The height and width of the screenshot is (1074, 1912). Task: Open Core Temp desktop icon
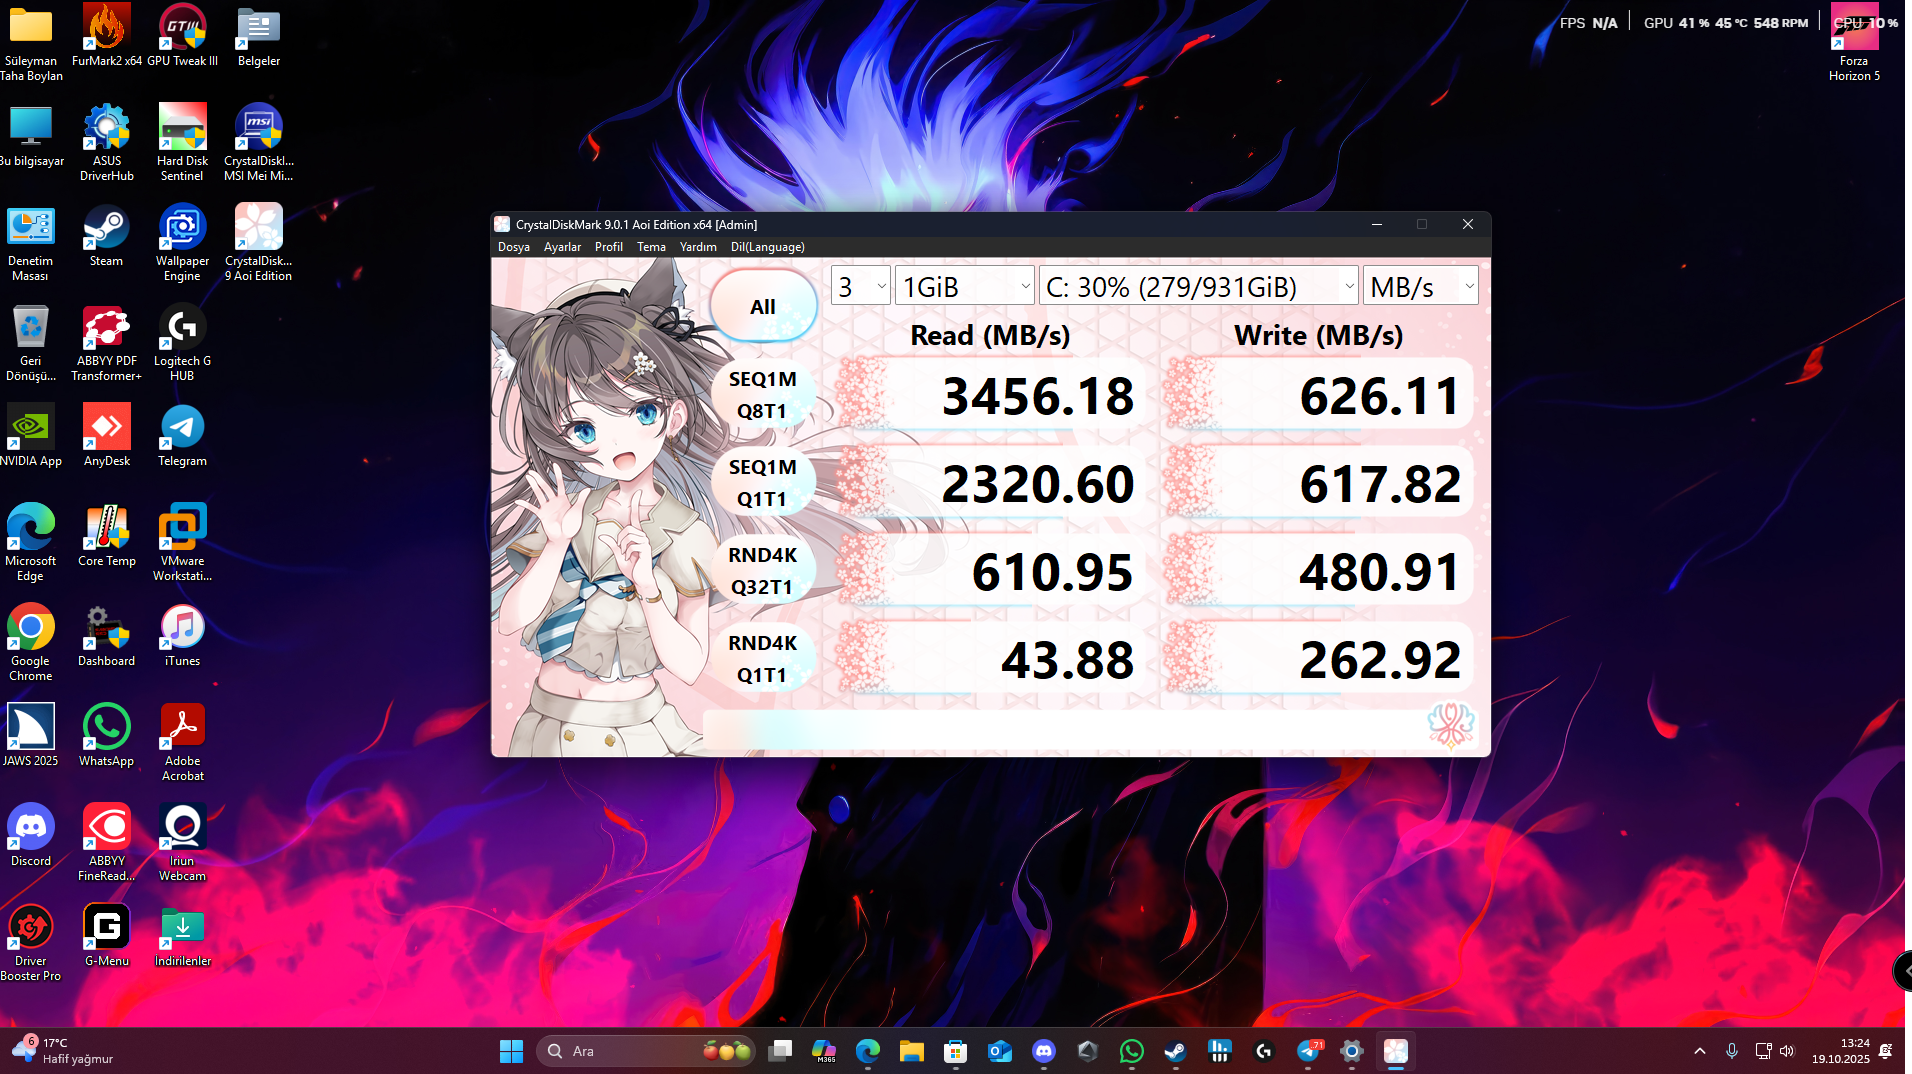coord(106,536)
